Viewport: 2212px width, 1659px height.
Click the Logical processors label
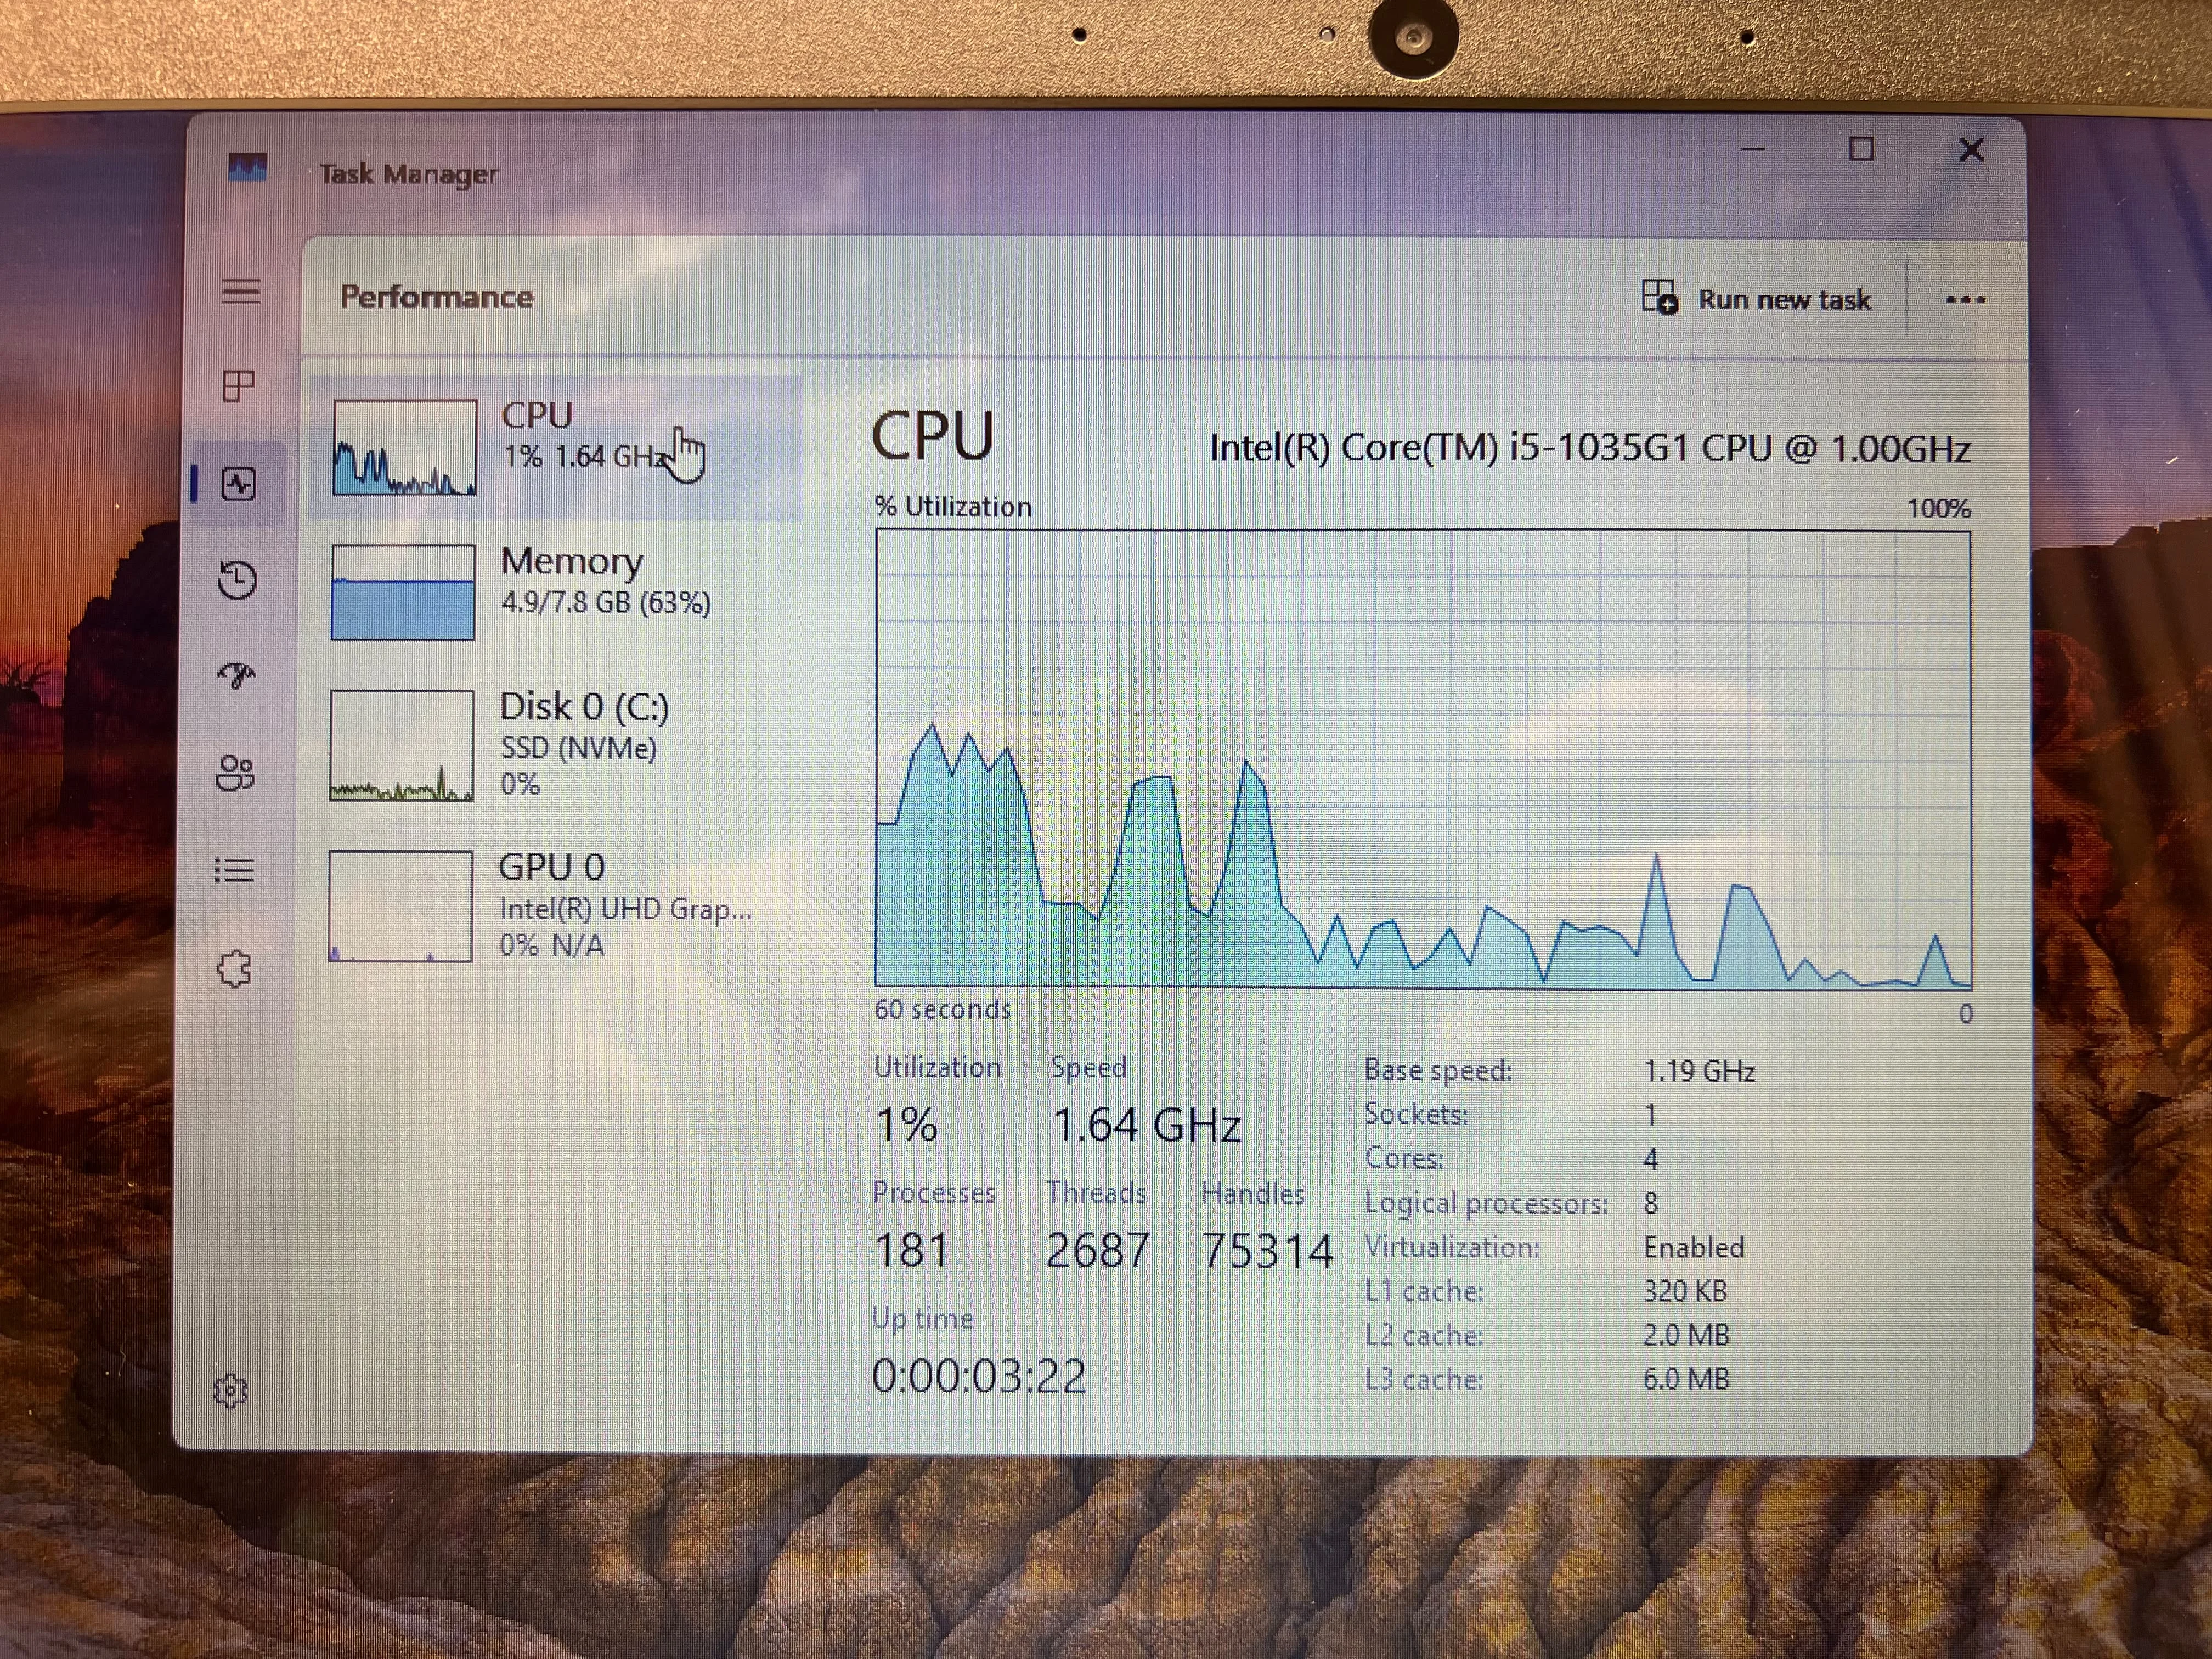(1486, 1204)
